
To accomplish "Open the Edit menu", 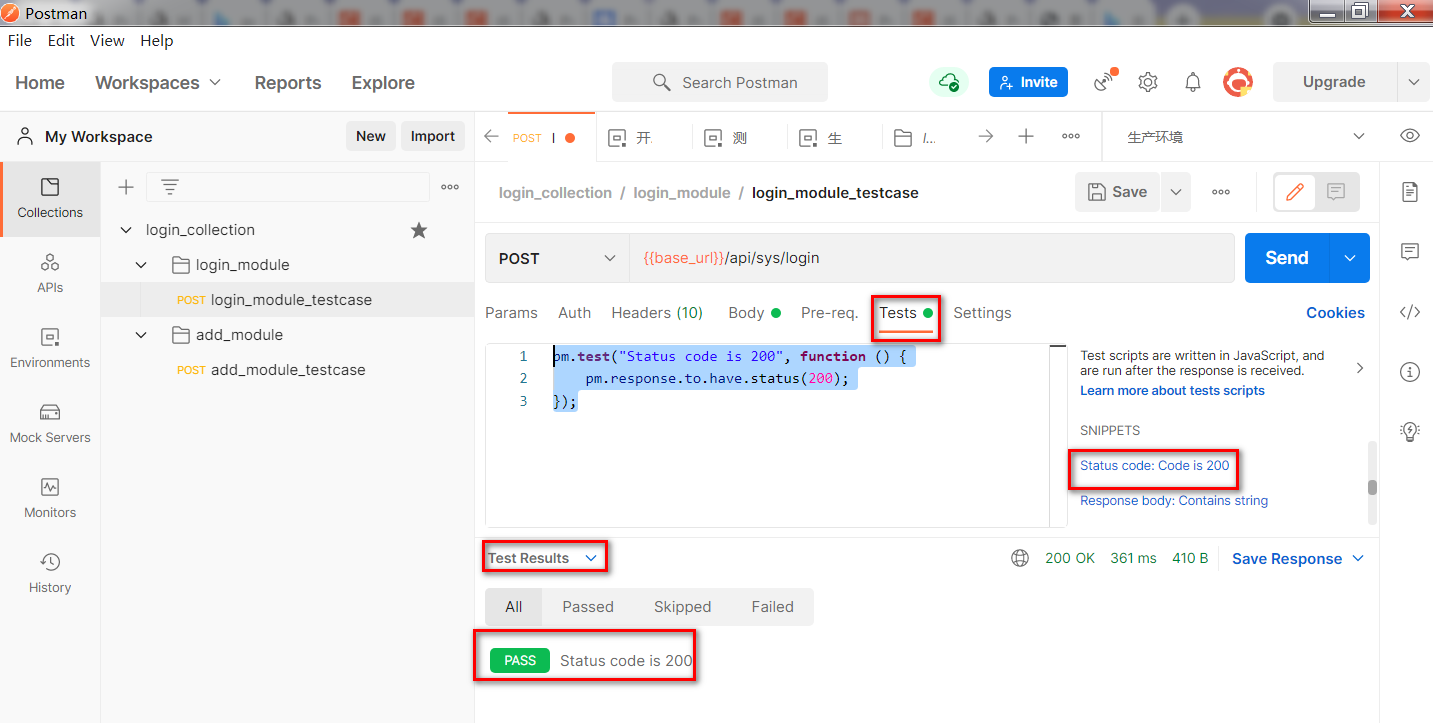I will coord(61,41).
